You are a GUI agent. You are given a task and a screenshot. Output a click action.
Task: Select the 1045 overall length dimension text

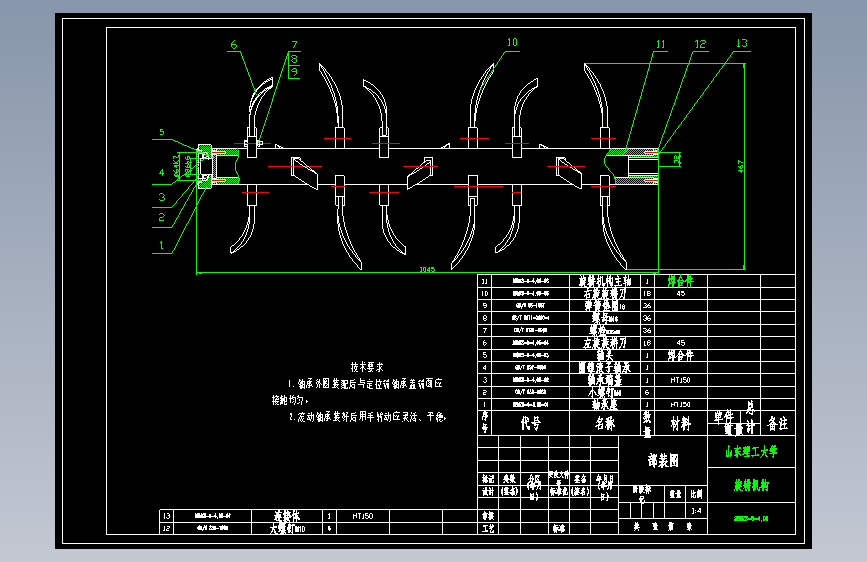click(x=427, y=269)
